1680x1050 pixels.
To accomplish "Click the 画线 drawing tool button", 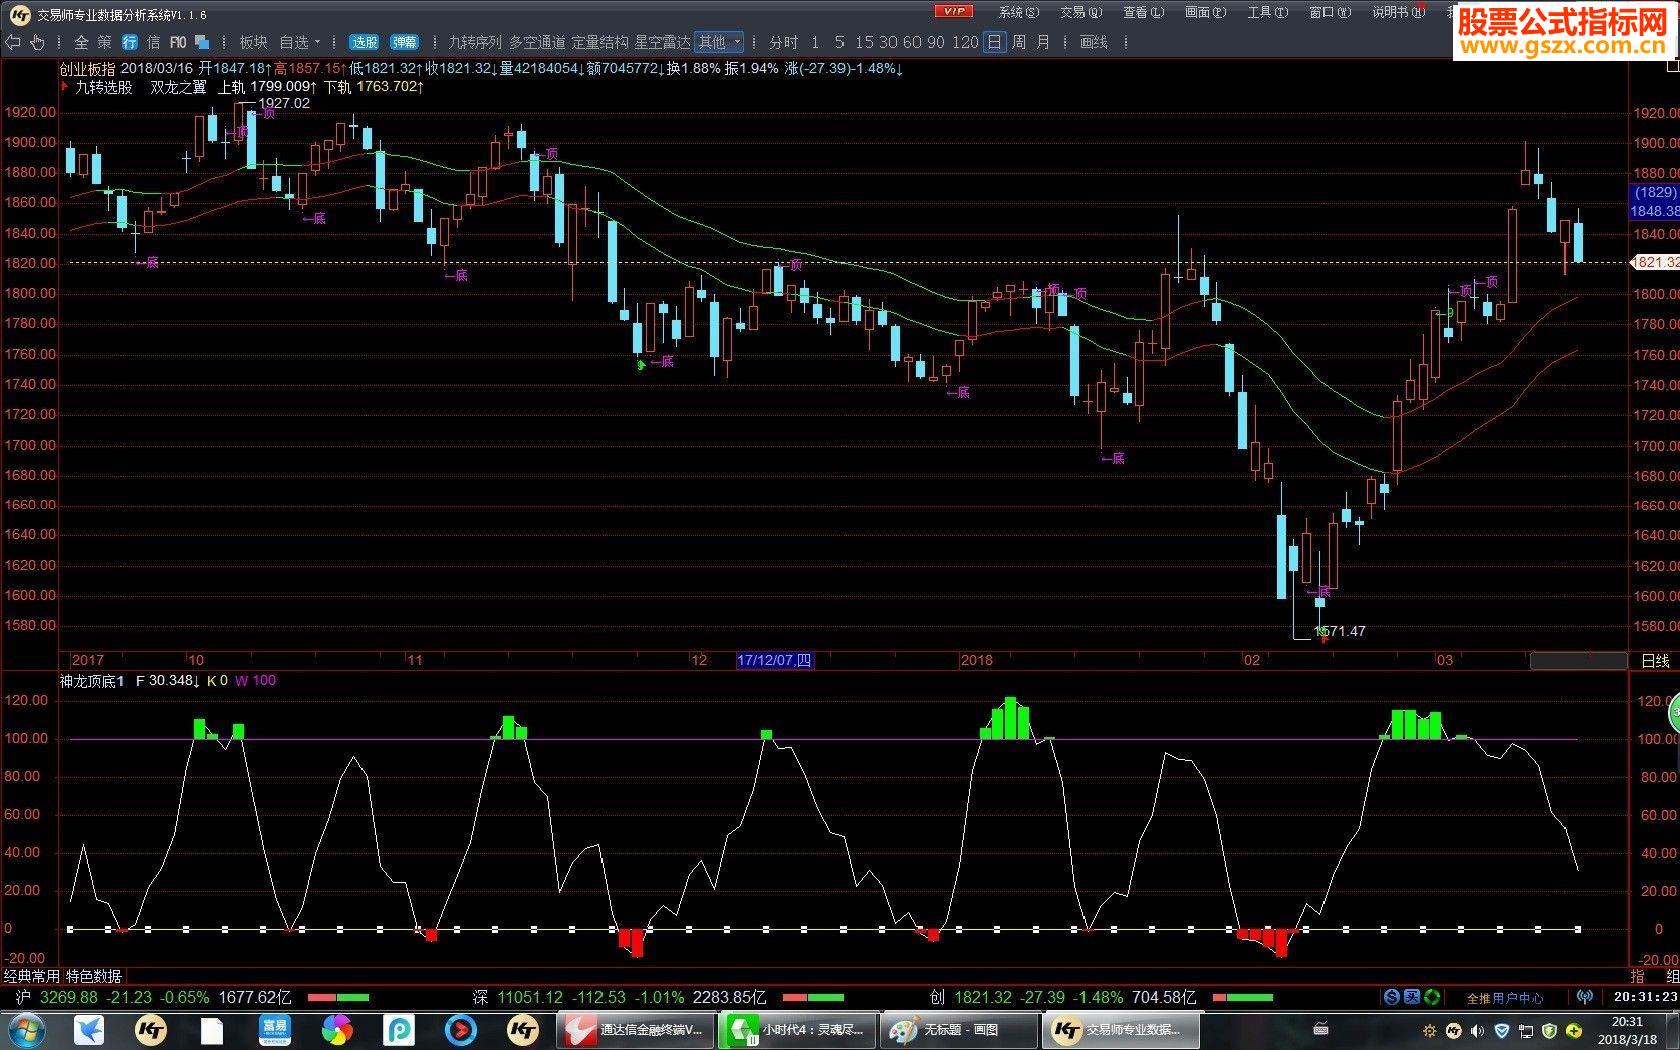I will pyautogui.click(x=1094, y=42).
